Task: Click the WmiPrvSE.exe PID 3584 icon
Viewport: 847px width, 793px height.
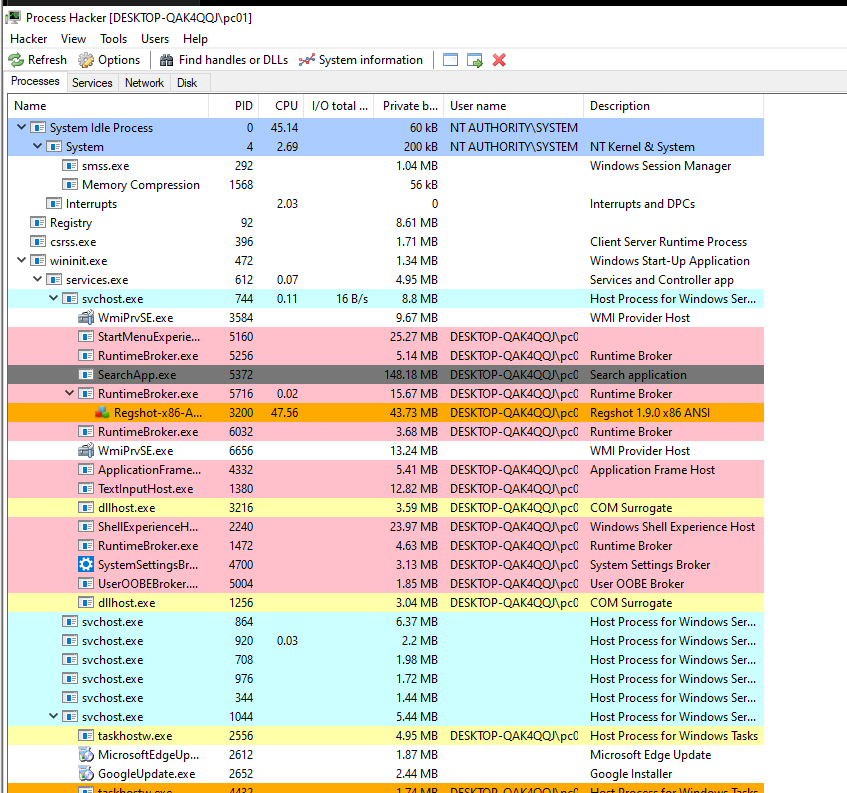Action: click(x=86, y=318)
